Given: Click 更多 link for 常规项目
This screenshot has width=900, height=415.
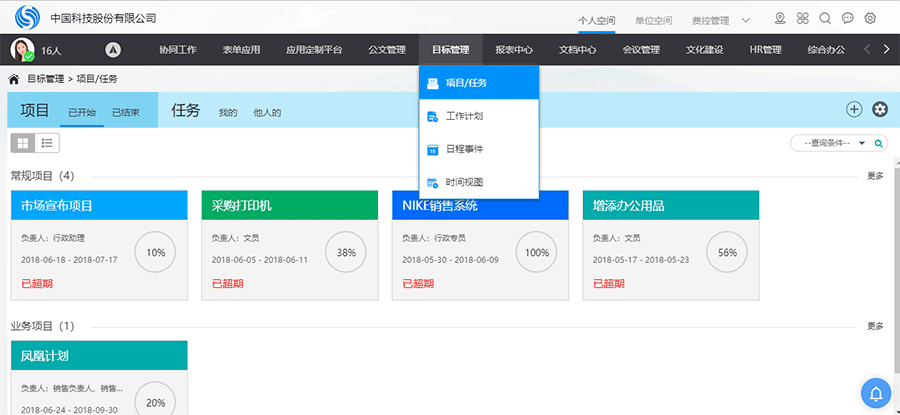Looking at the screenshot, I should 875,176.
